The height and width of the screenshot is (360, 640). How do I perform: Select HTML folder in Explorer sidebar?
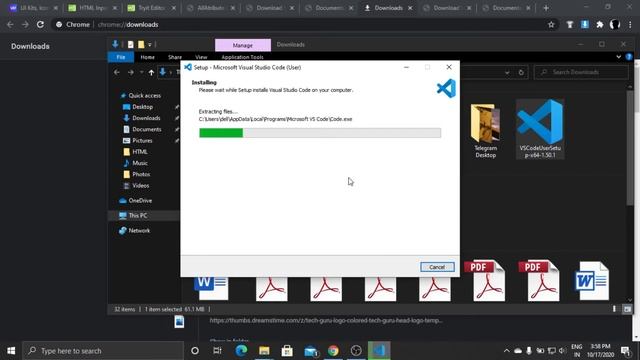140,152
